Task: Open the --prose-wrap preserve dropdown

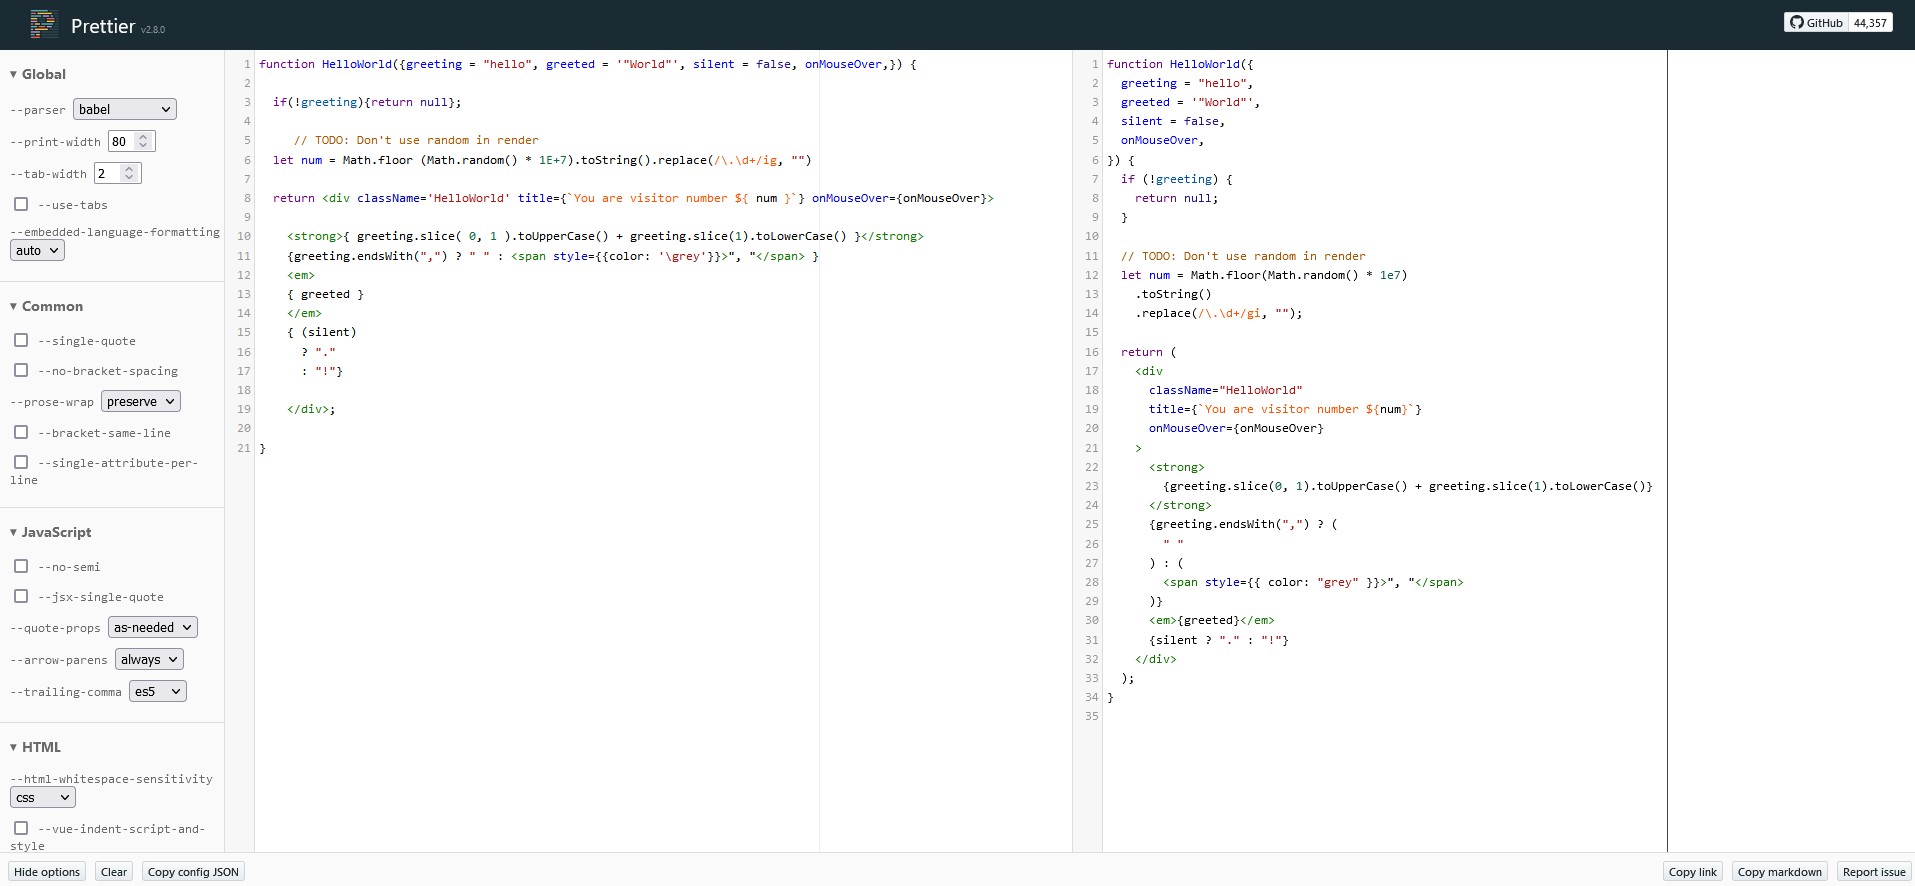Action: point(140,401)
